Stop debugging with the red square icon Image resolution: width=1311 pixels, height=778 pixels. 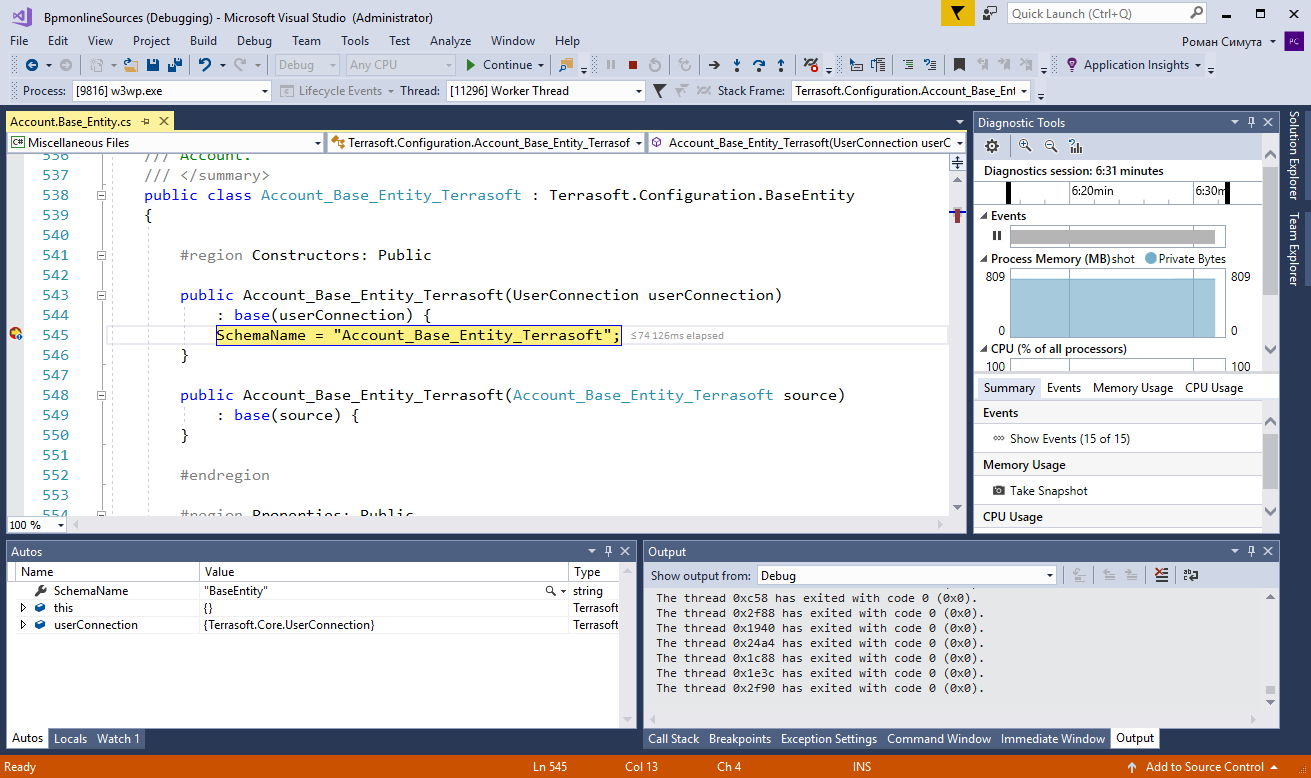(632, 65)
